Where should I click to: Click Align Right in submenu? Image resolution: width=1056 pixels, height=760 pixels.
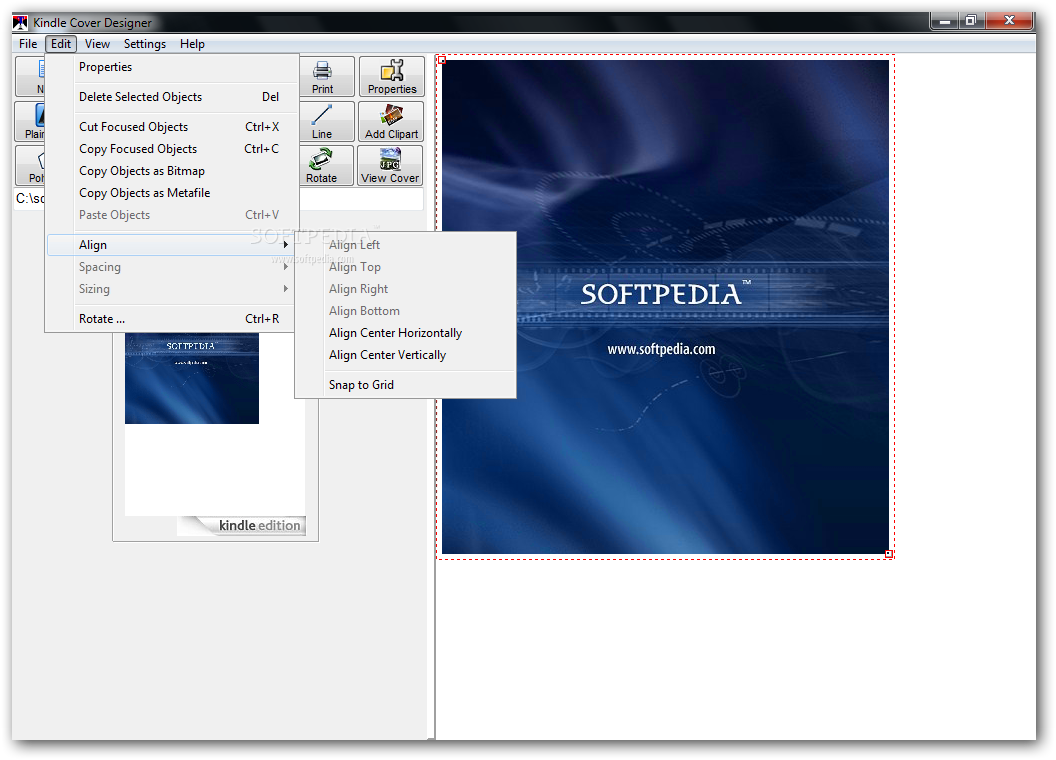[x=405, y=289]
